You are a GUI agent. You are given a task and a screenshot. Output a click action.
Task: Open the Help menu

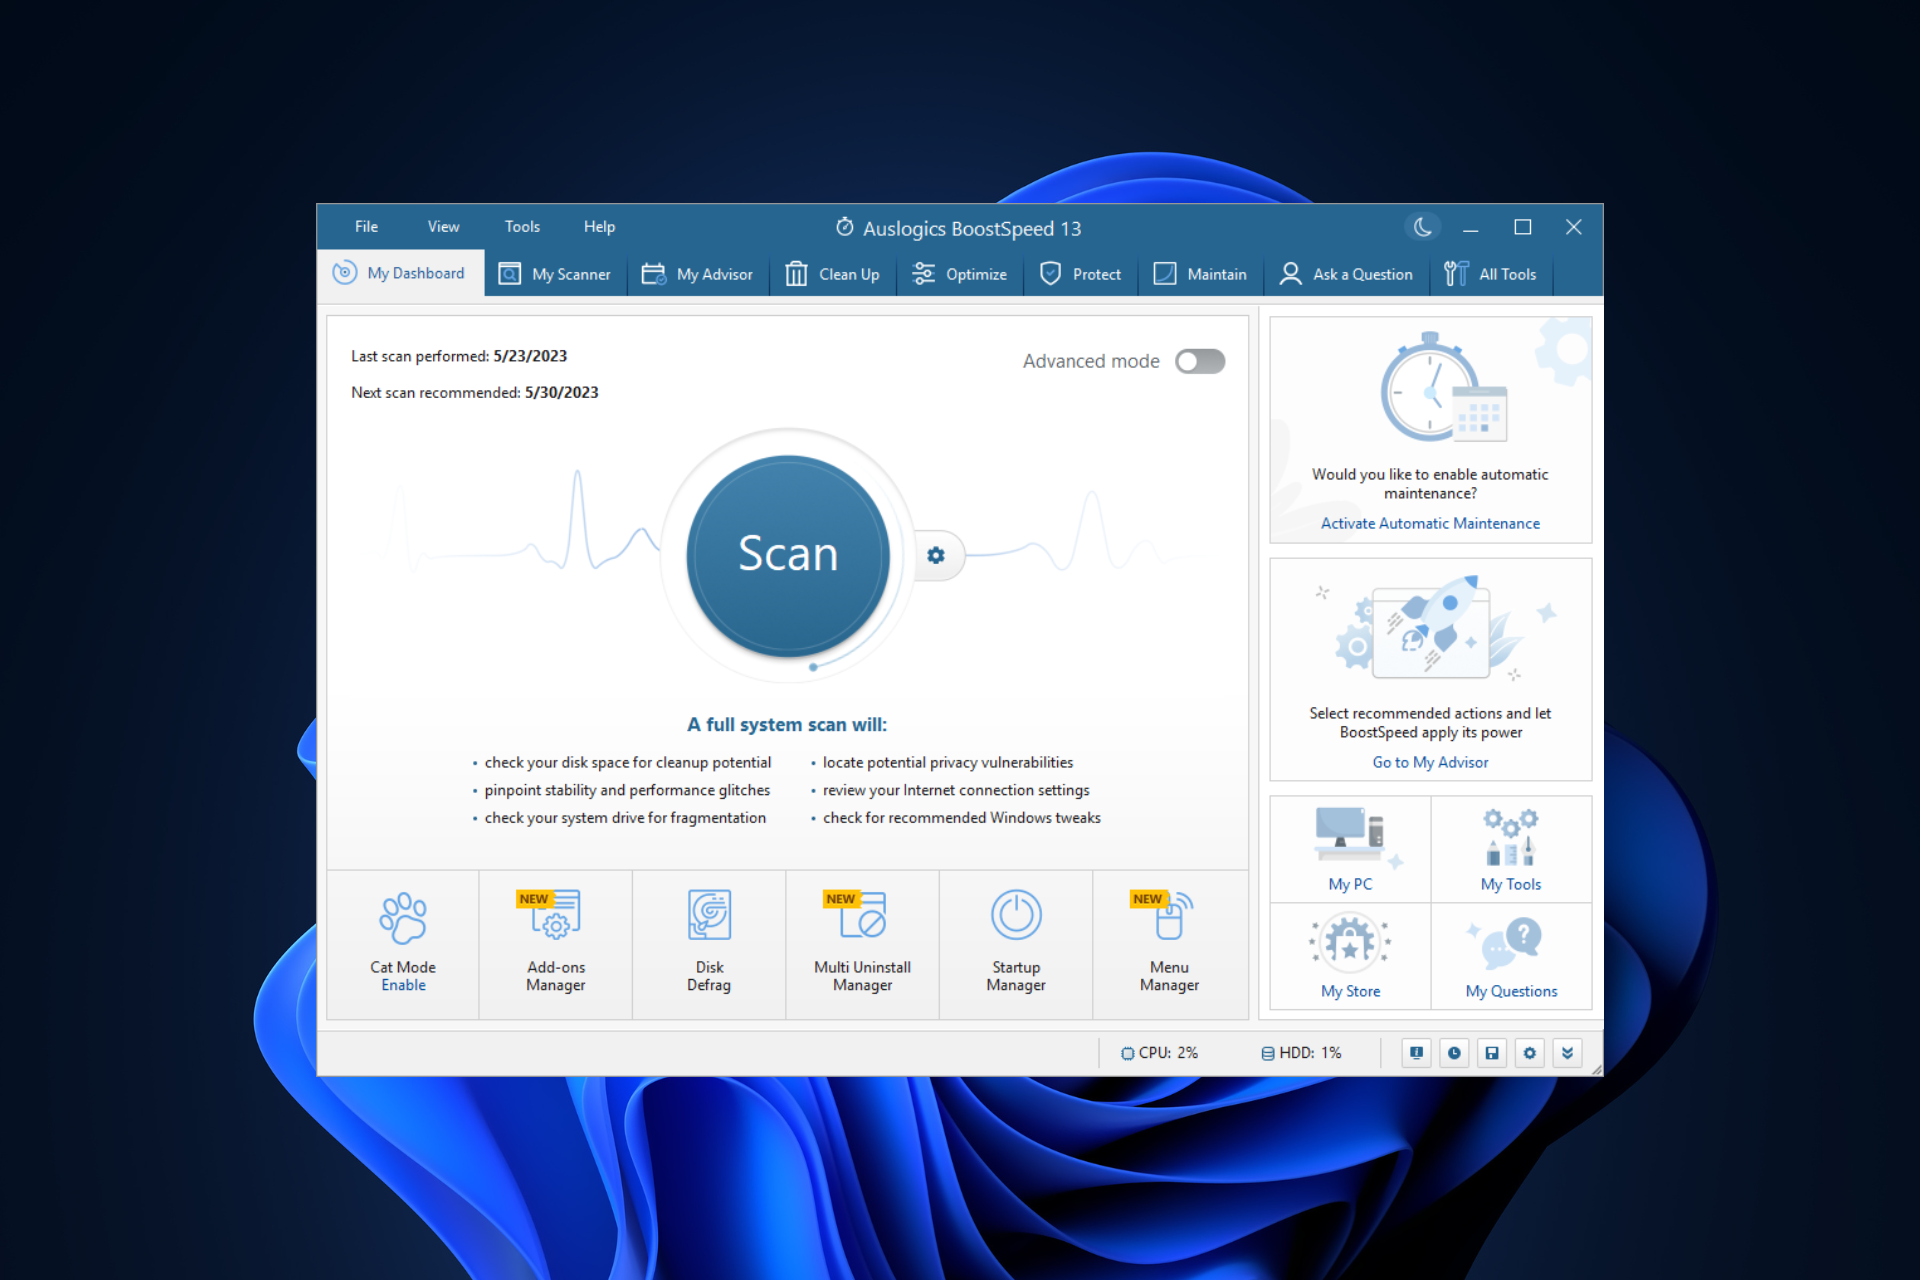click(599, 227)
